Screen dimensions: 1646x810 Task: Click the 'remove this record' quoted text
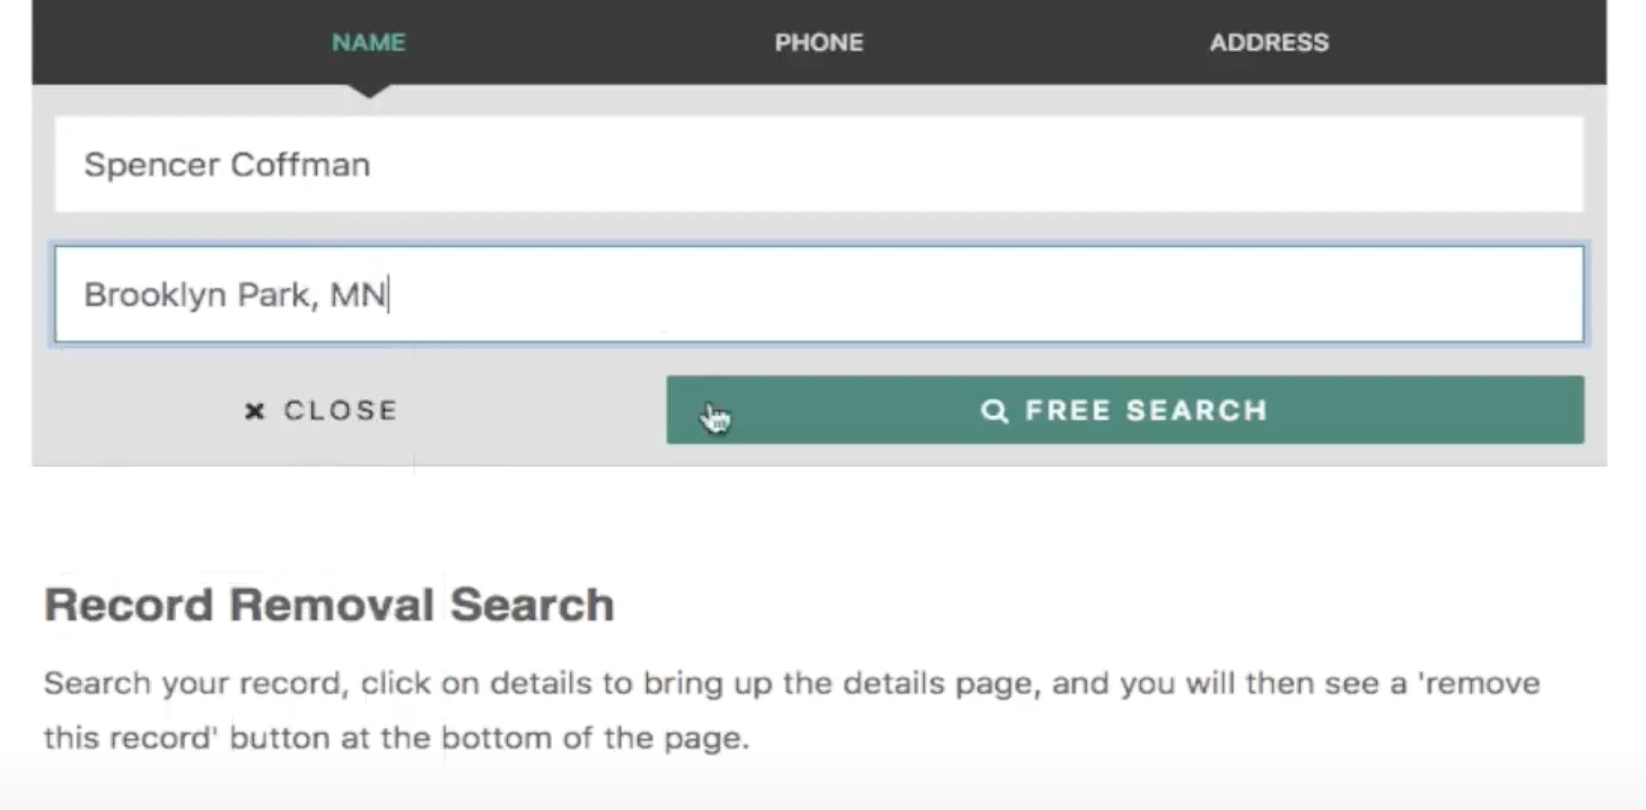tap(1478, 684)
